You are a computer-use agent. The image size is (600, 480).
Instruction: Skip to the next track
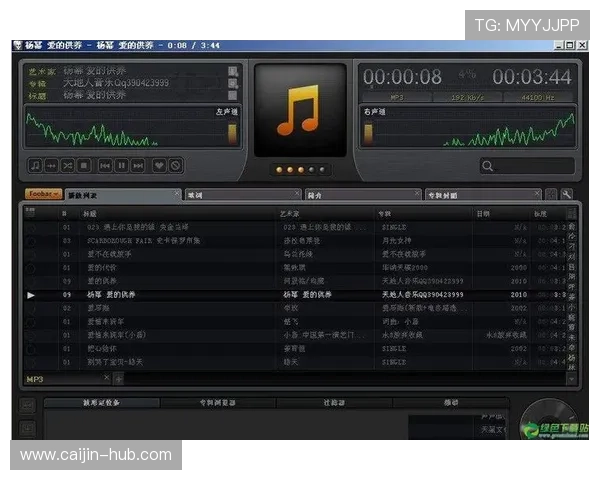point(138,165)
